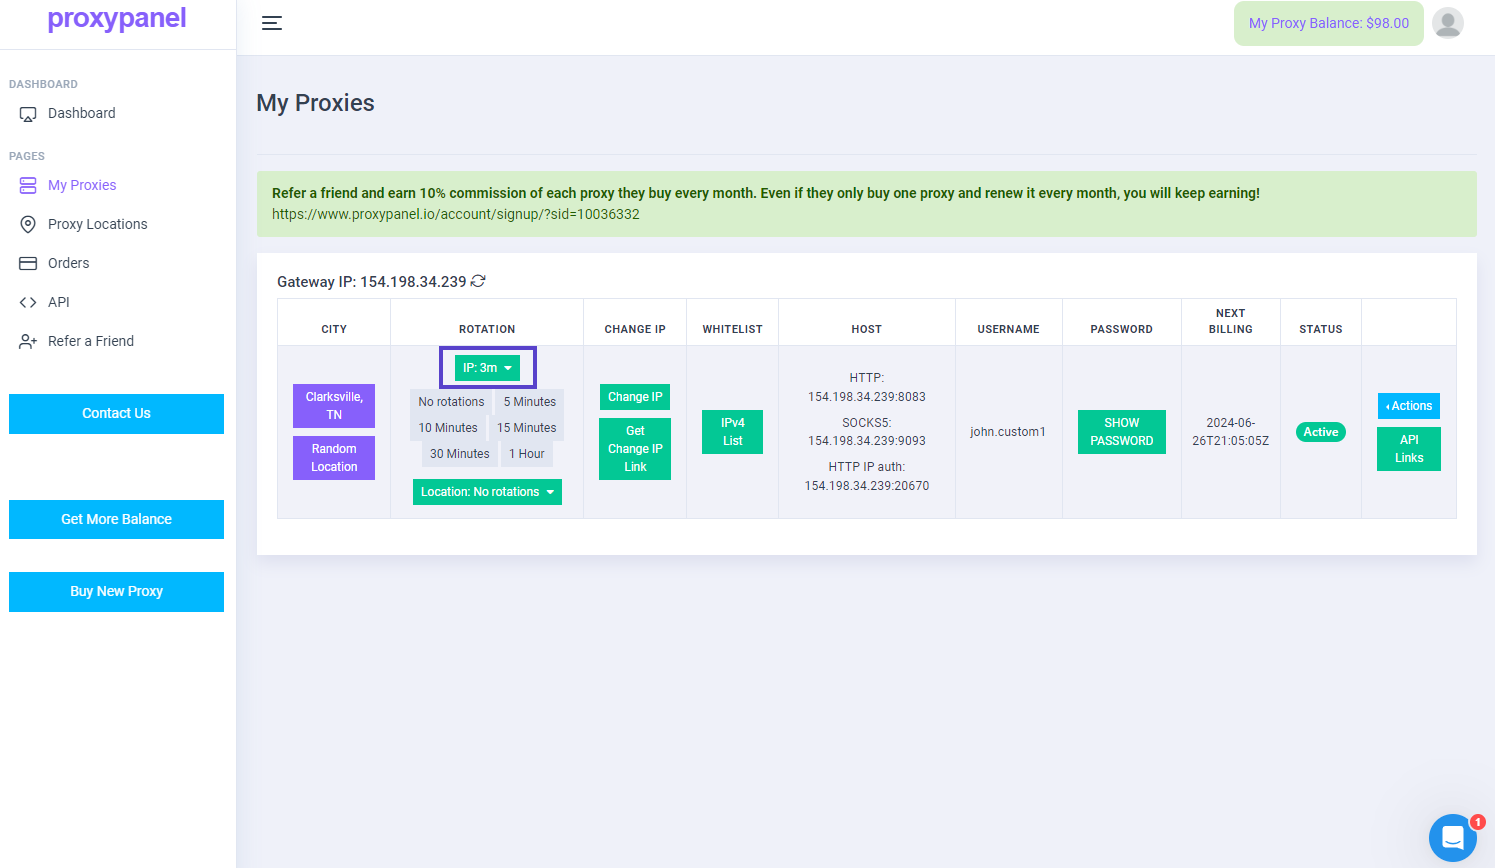Select the 1 Hour rotation interval
The height and width of the screenshot is (868, 1495).
tap(527, 453)
